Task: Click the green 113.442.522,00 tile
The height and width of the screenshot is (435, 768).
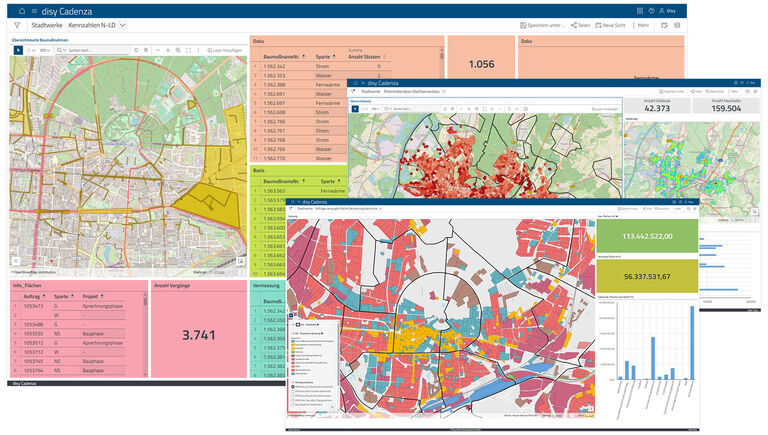Action: (647, 236)
